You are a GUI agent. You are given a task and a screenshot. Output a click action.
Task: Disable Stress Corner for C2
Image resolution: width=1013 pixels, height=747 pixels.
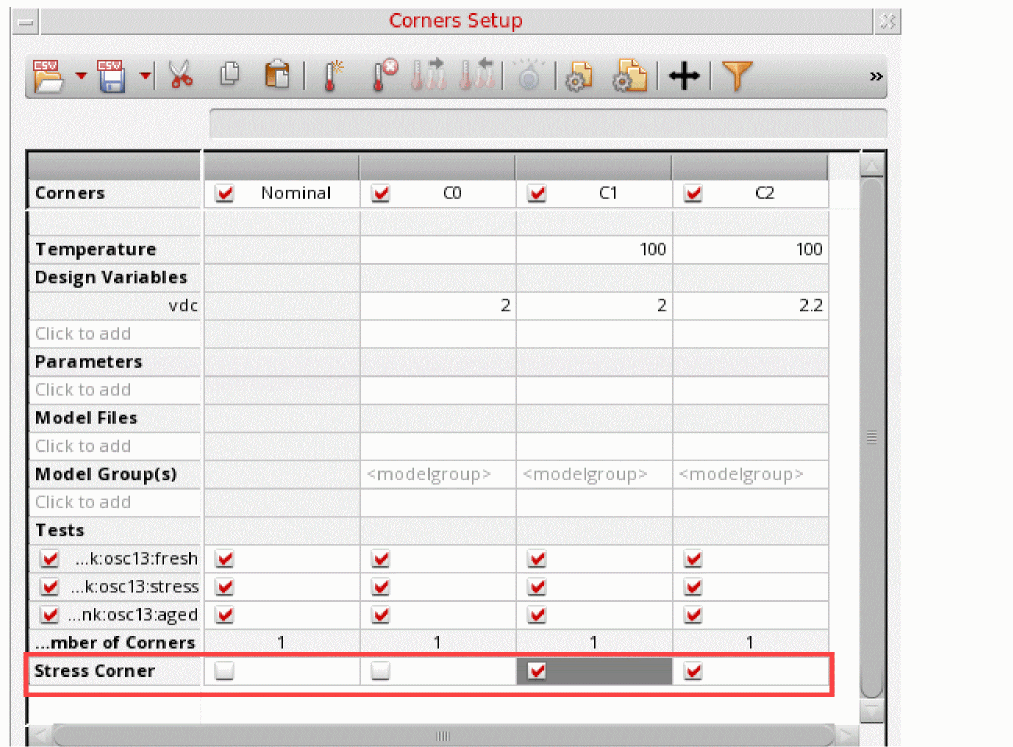tap(693, 671)
